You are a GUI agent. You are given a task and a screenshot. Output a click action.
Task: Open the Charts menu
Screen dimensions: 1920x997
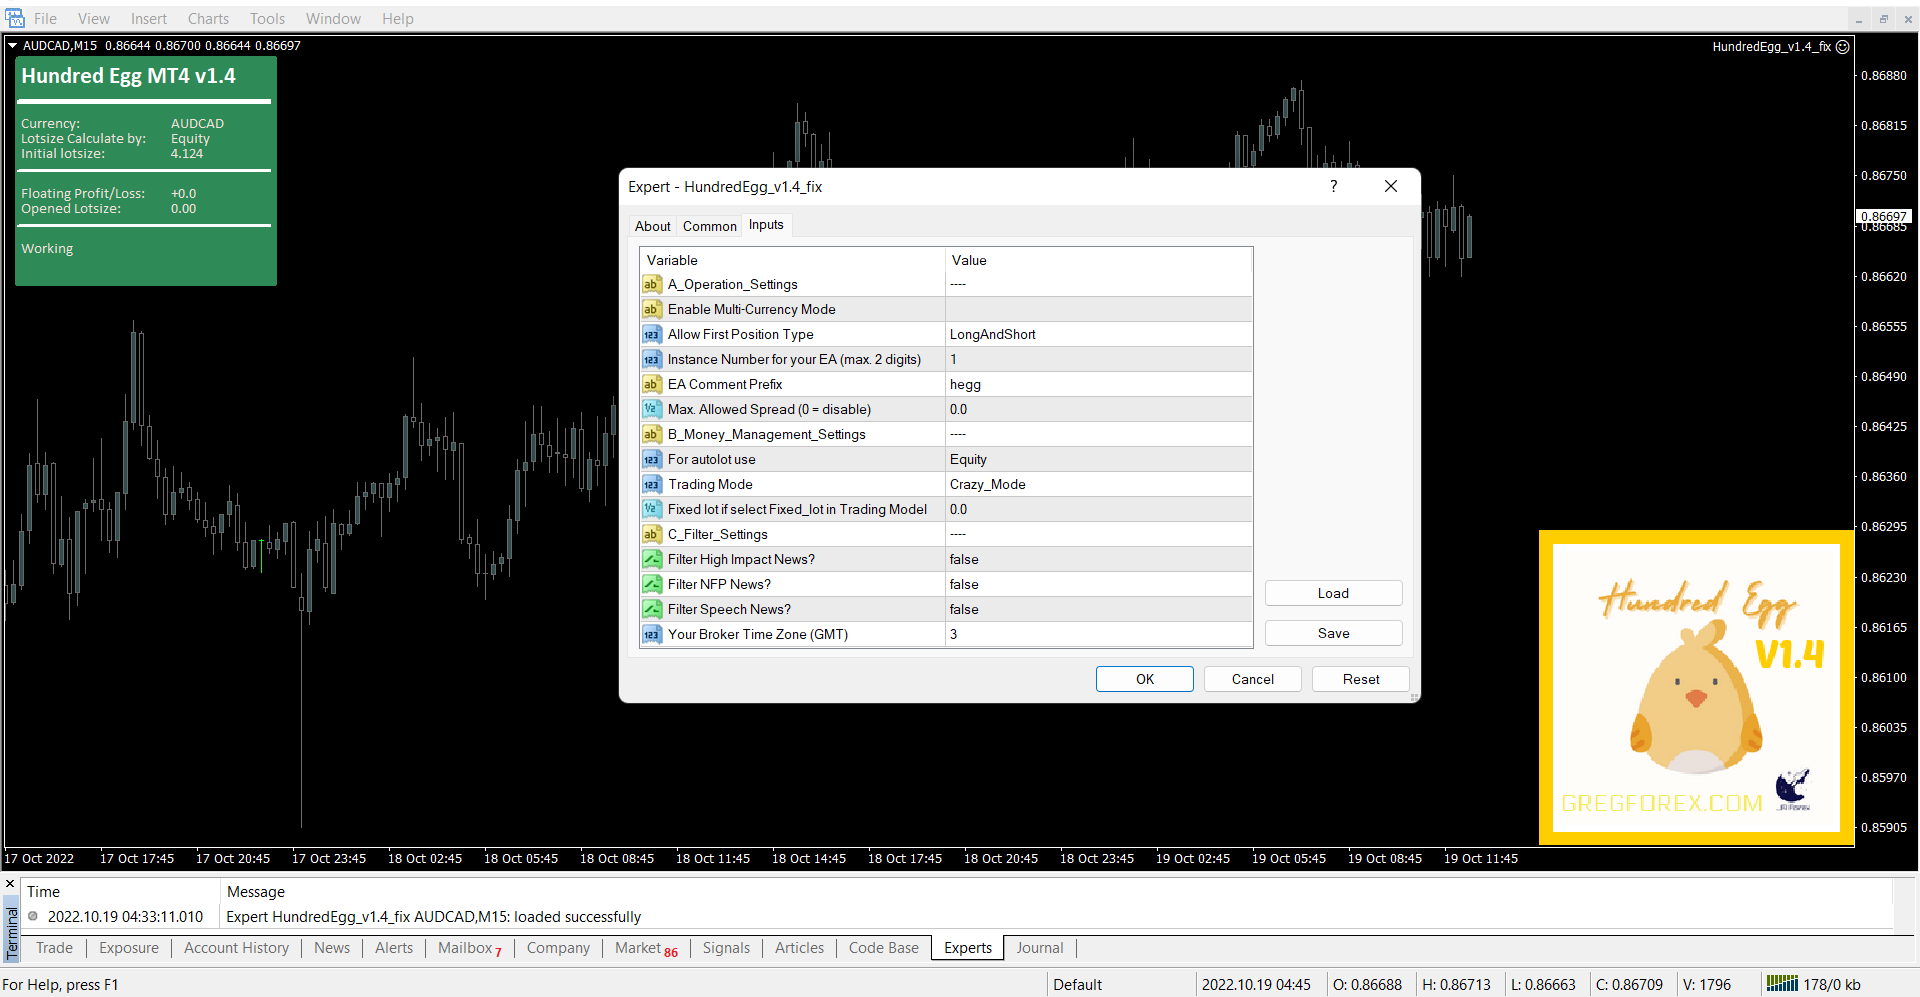coord(208,19)
